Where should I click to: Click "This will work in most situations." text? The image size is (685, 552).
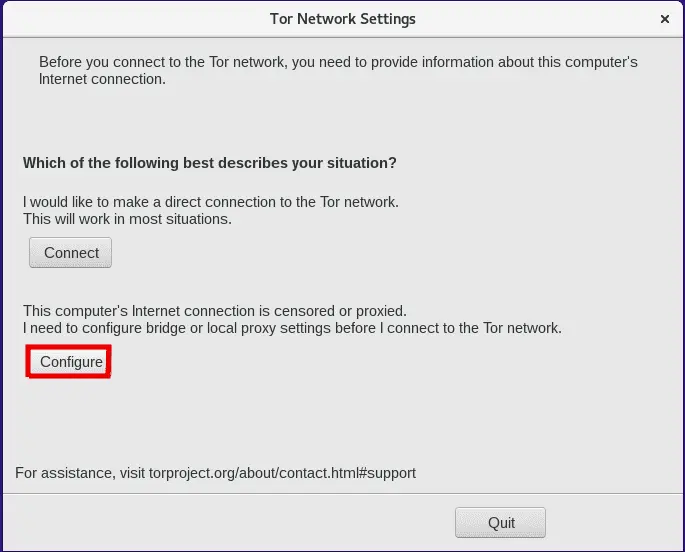[x=127, y=218]
